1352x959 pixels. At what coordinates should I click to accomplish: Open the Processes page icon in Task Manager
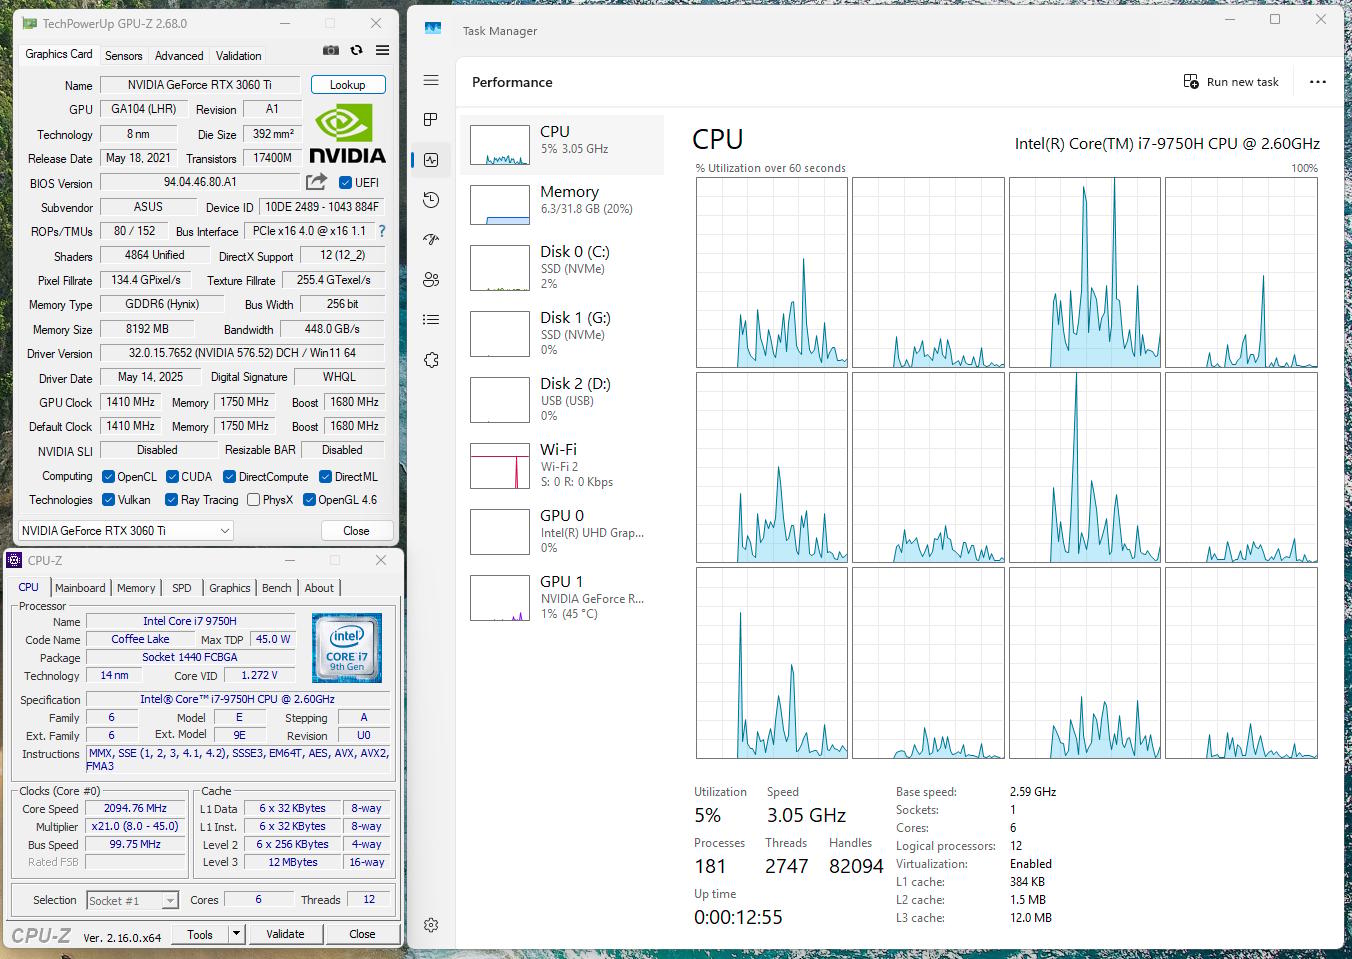(431, 120)
